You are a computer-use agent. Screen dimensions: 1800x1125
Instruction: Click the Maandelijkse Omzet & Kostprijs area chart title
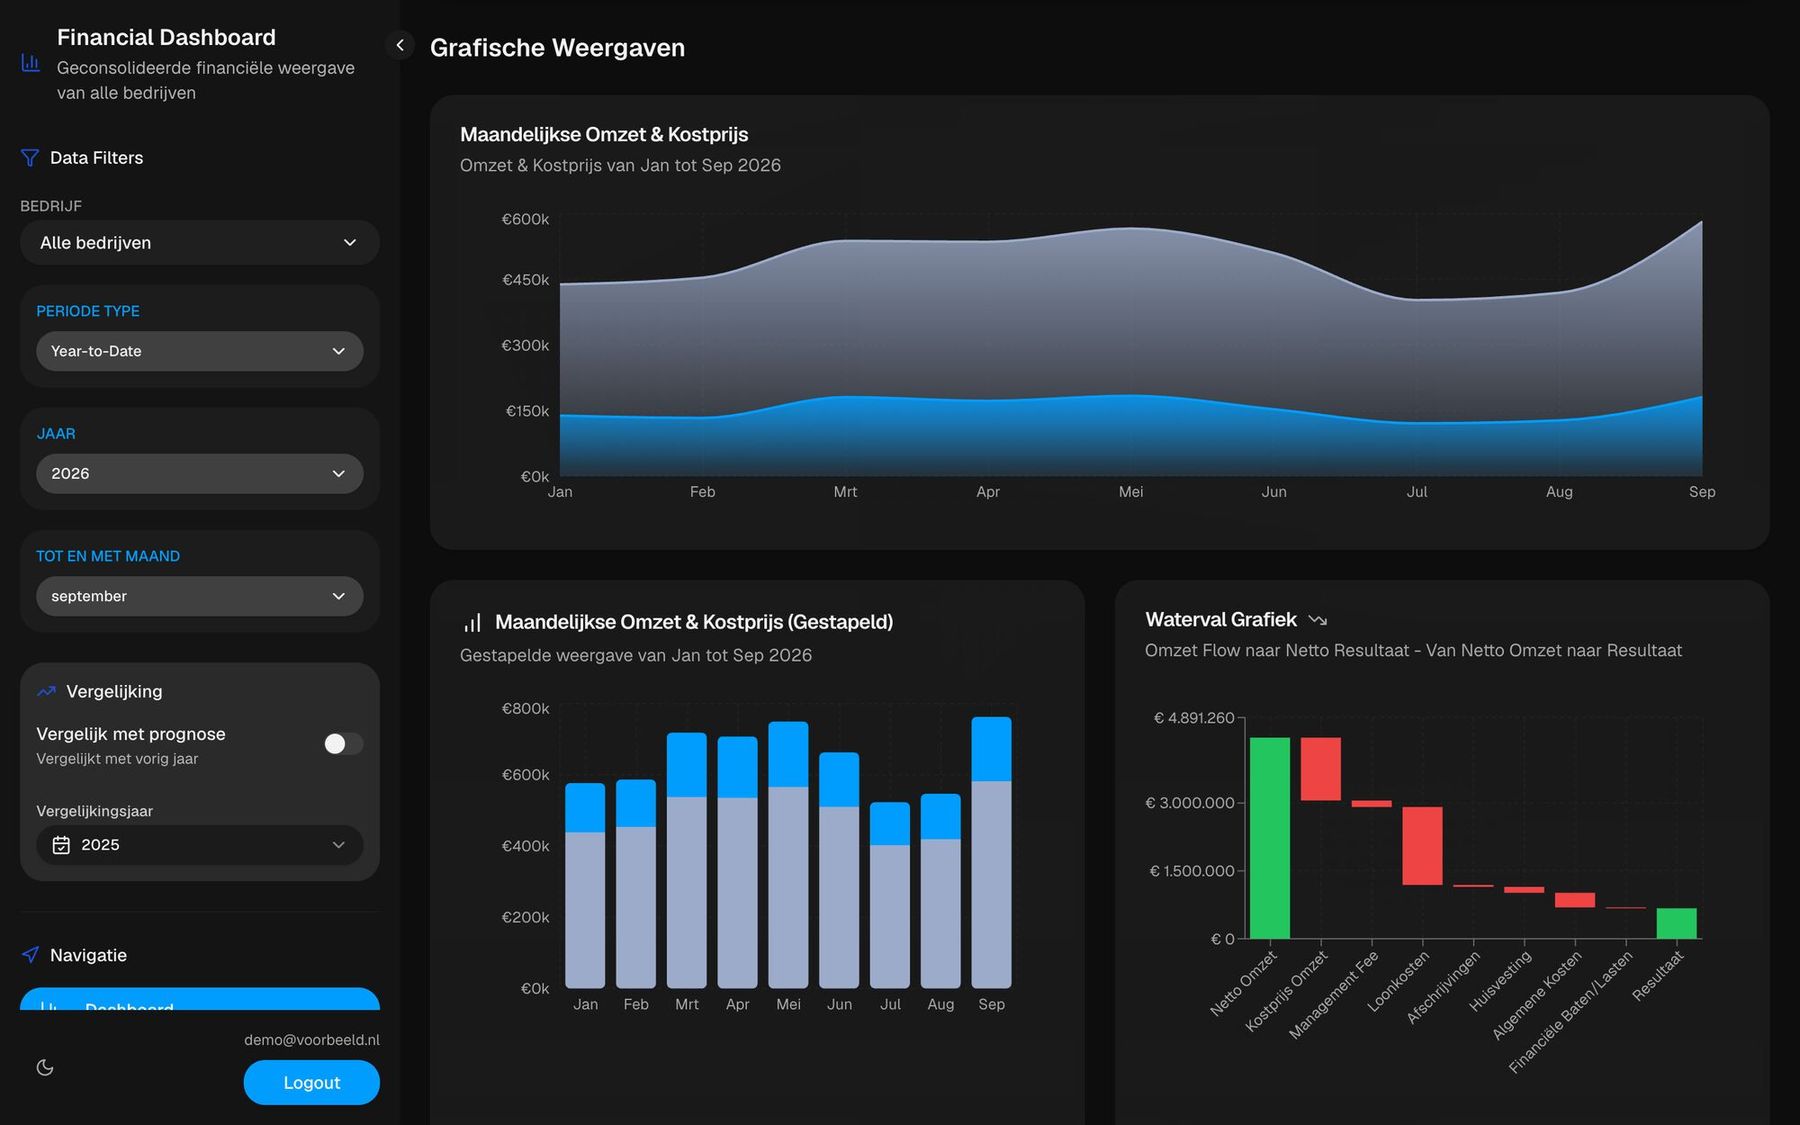click(604, 134)
